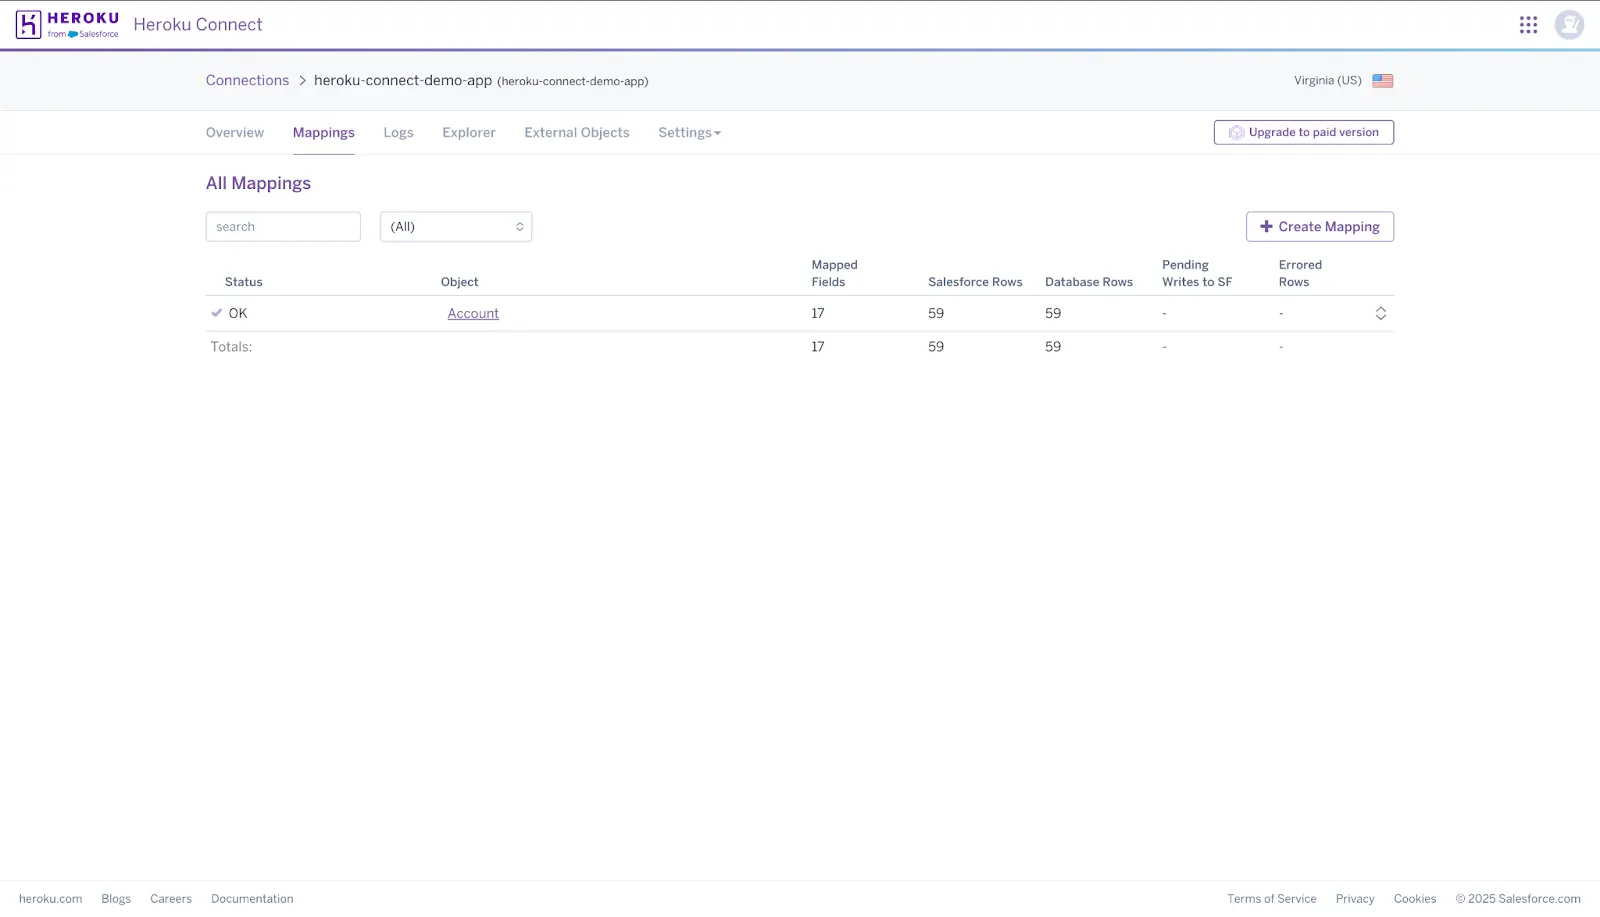Click the upgrade icon on paid version button
1600x917 pixels.
1237,131
